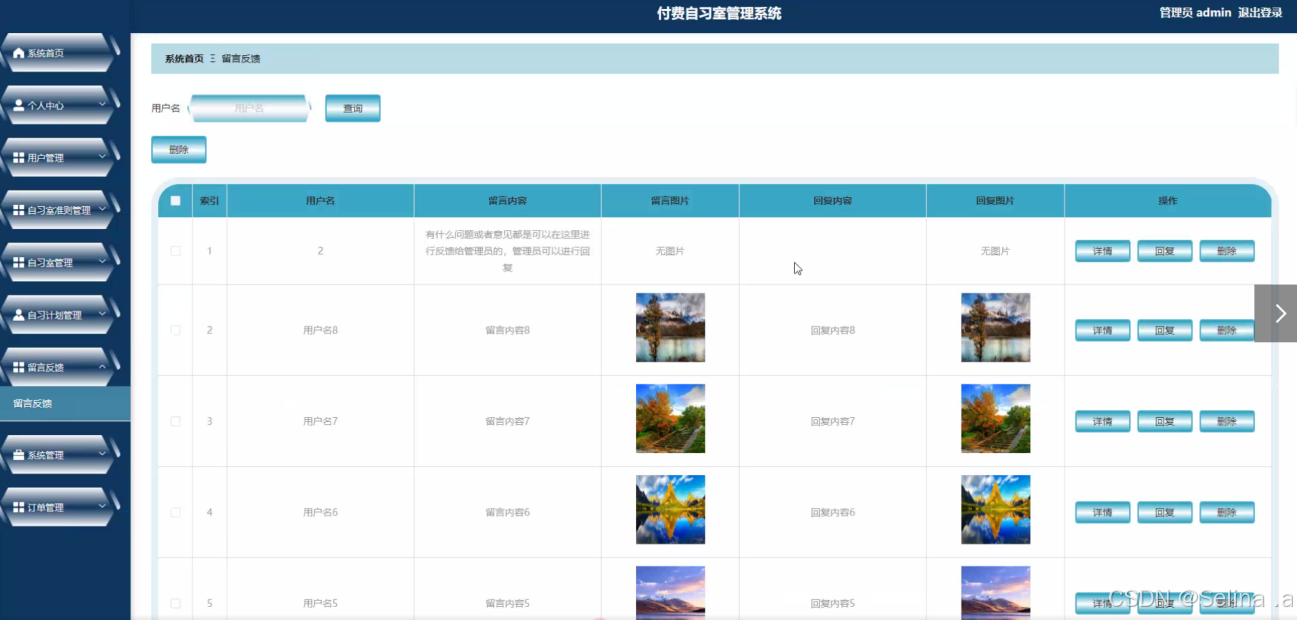Click the 删除 button above the table
Viewport: 1297px width, 620px height.
click(179, 150)
